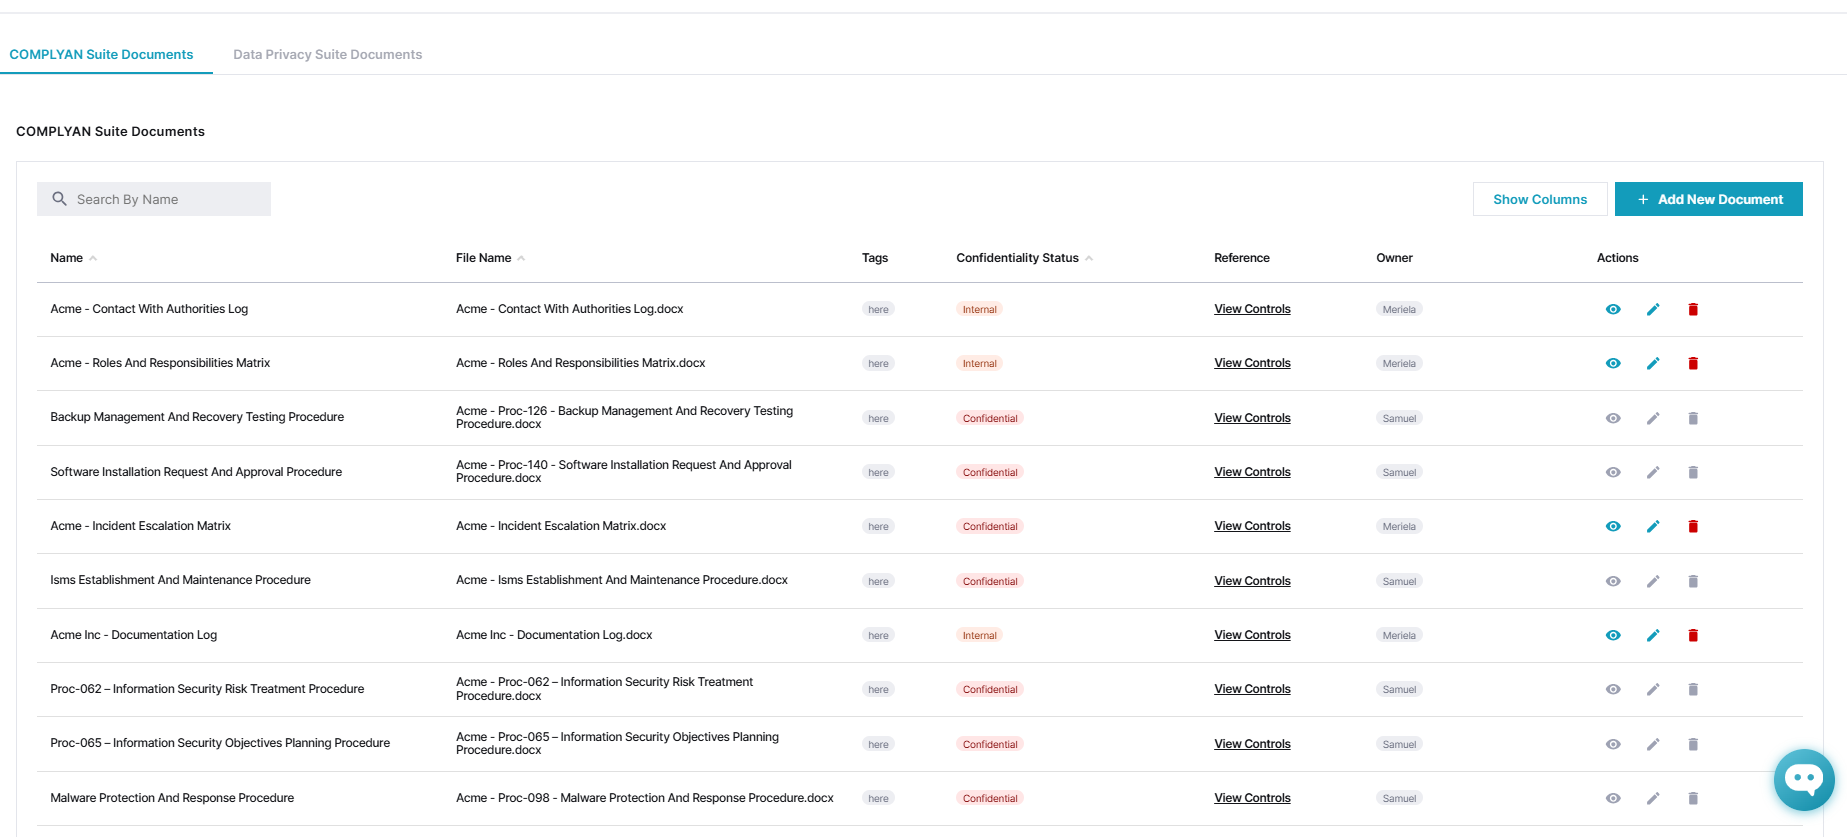
Task: View the Contact With Authorities Log via eye icon
Action: click(x=1613, y=309)
